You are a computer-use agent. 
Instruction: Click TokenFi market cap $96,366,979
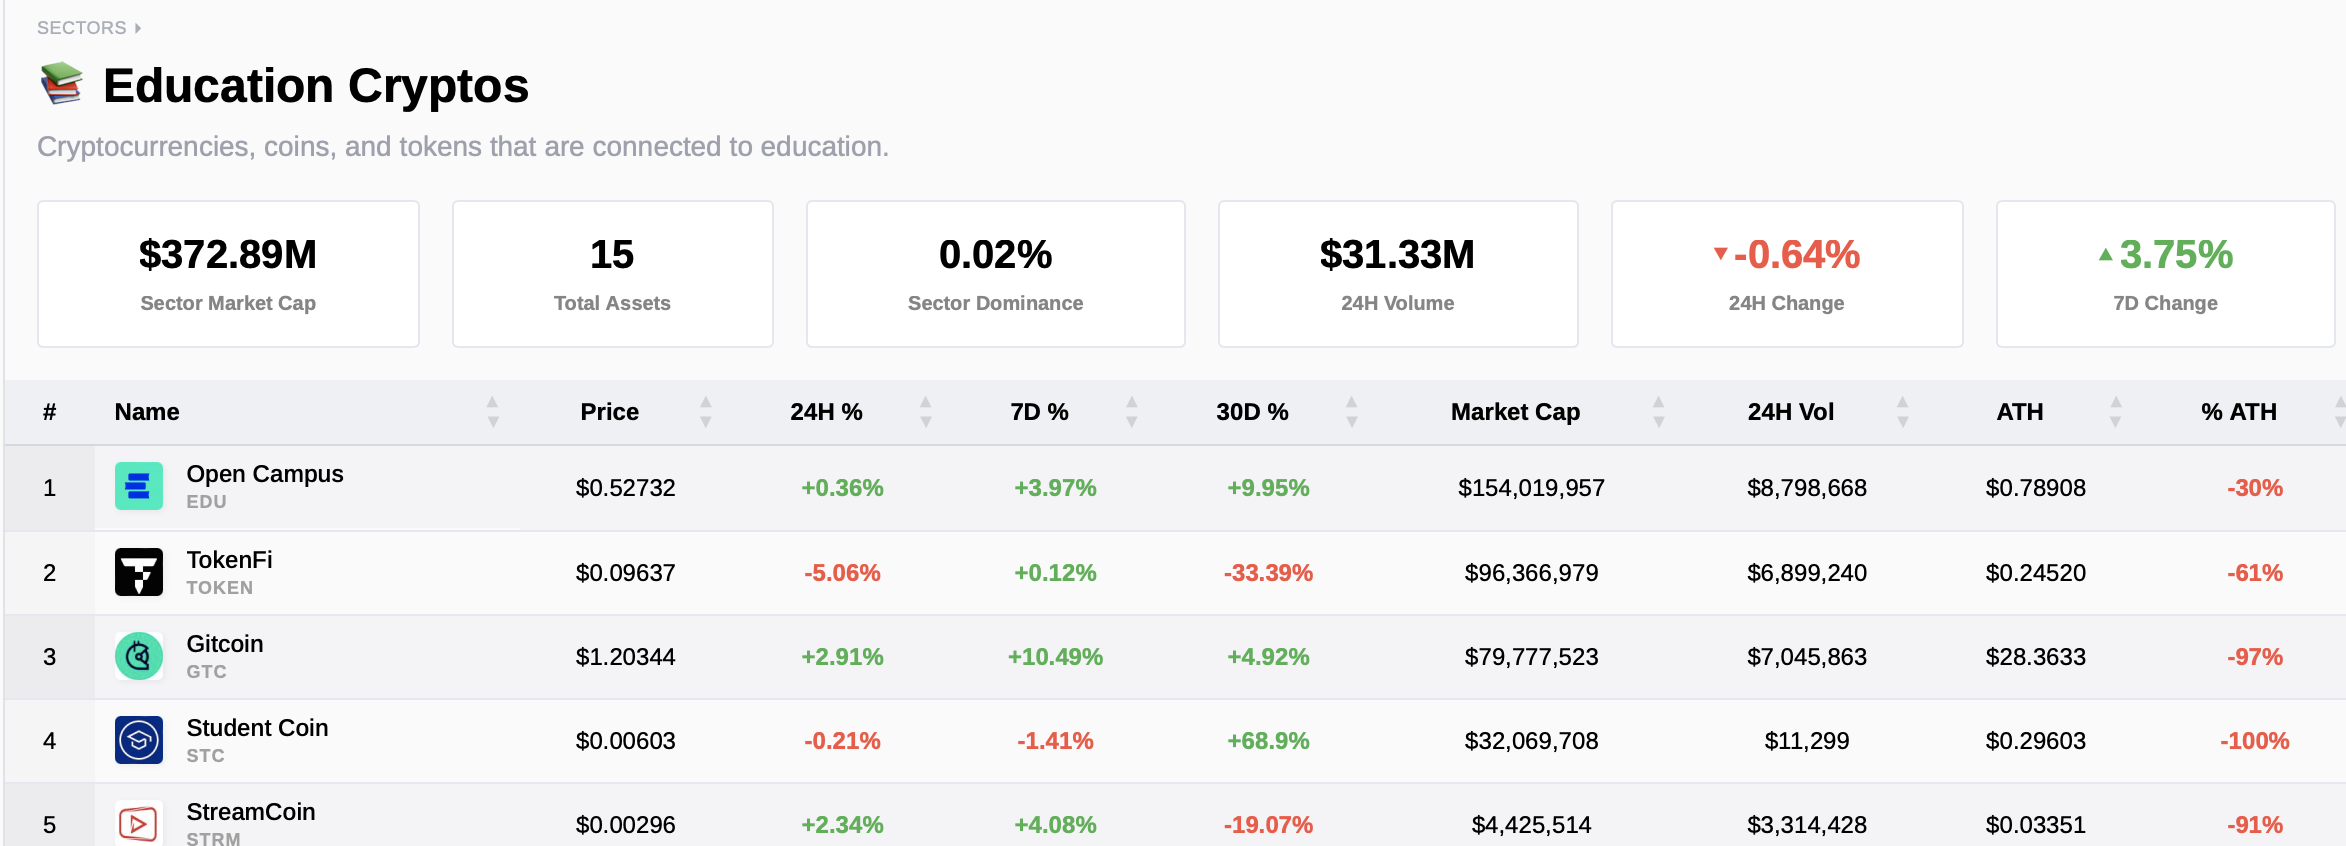tap(1531, 573)
